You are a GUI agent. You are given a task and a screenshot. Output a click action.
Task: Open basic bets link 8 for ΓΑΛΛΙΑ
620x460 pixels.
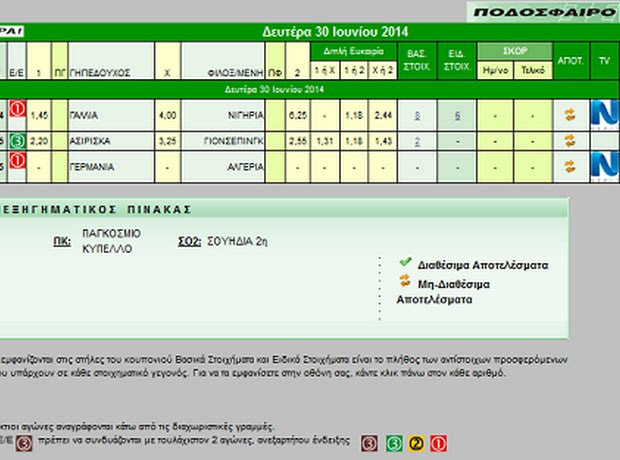coord(417,116)
